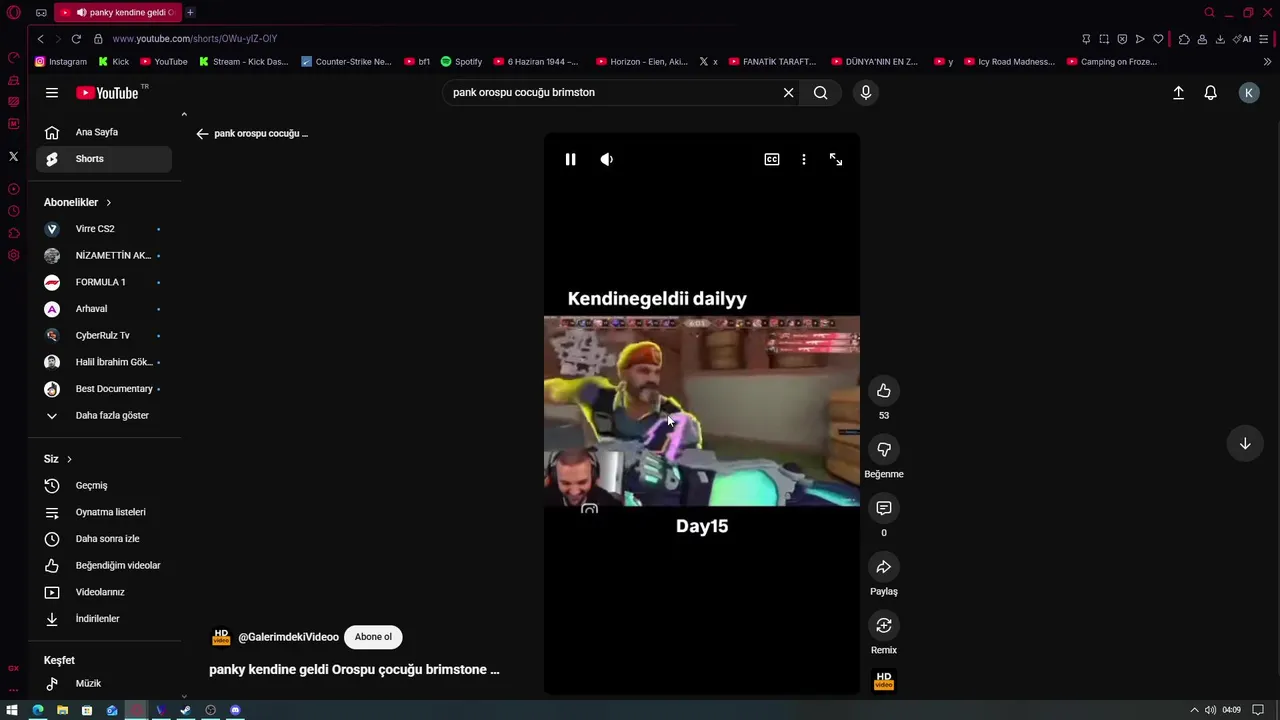Open Discord from the taskbar
The image size is (1280, 720).
pyautogui.click(x=235, y=710)
